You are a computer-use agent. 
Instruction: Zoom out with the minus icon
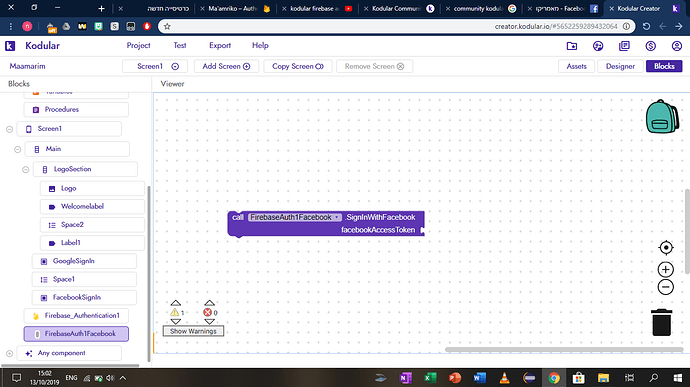(666, 287)
